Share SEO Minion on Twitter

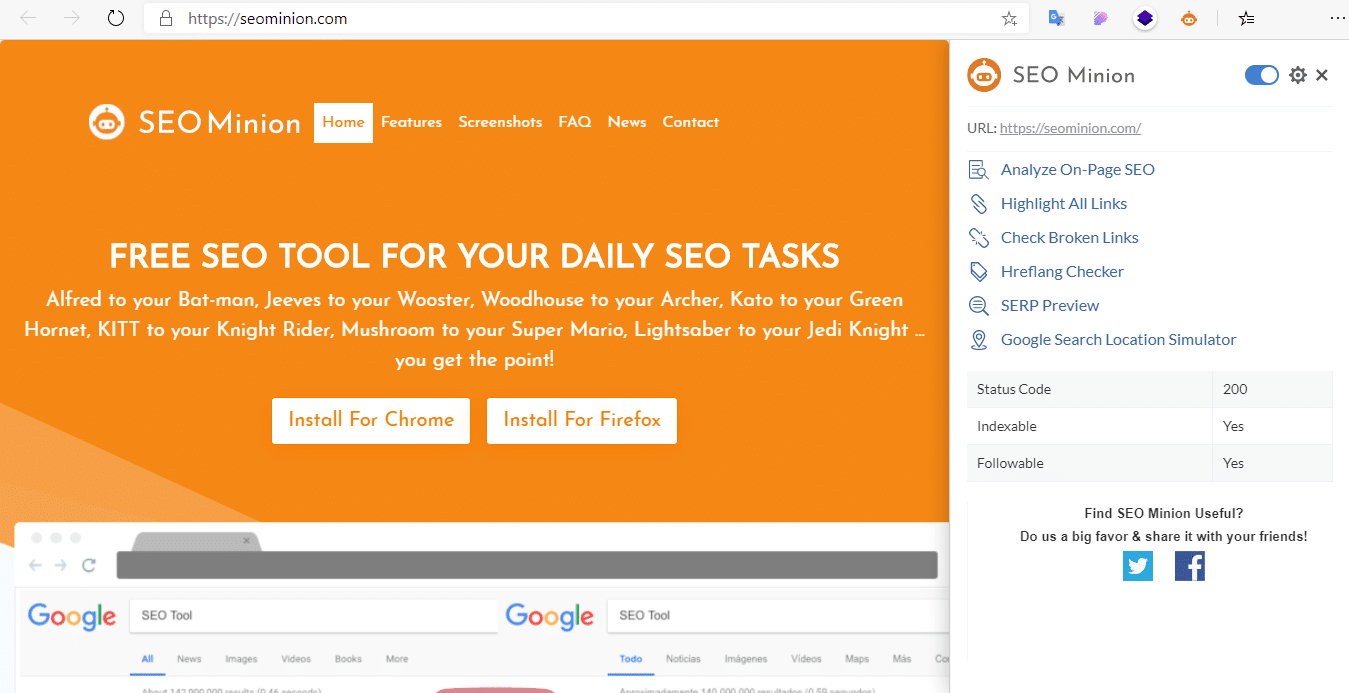coord(1138,566)
